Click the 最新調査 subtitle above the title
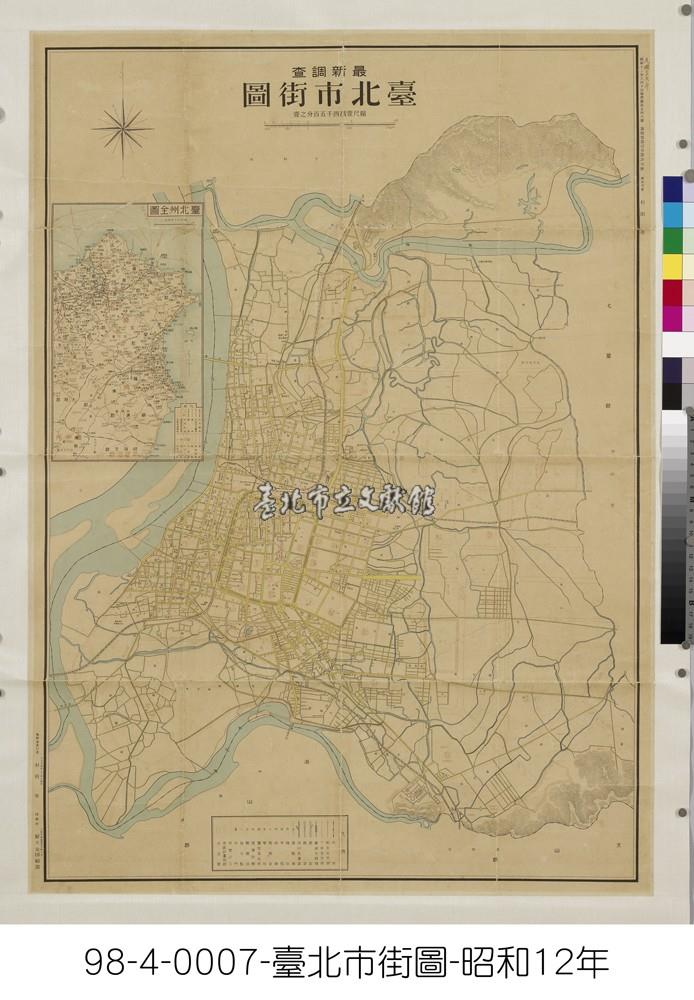 (x=330, y=70)
